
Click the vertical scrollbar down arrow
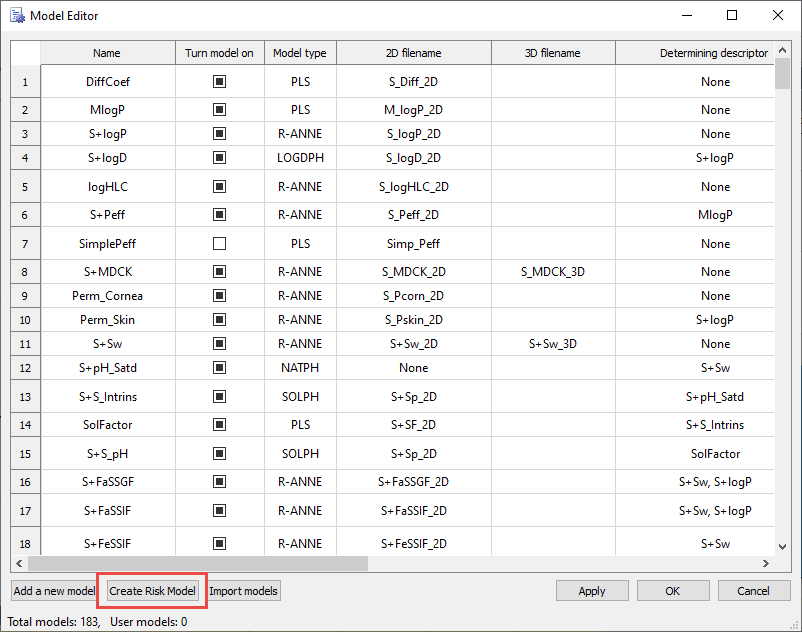pyautogui.click(x=783, y=547)
